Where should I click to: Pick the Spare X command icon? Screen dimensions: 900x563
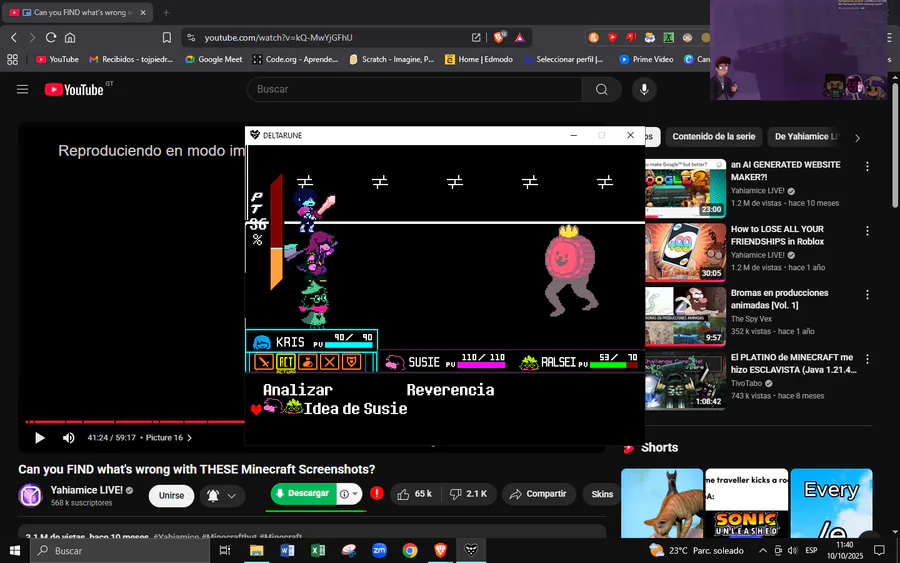pos(329,362)
